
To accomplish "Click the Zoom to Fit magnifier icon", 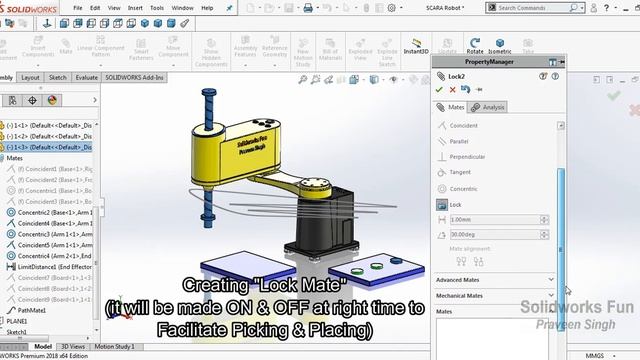I will 302,80.
